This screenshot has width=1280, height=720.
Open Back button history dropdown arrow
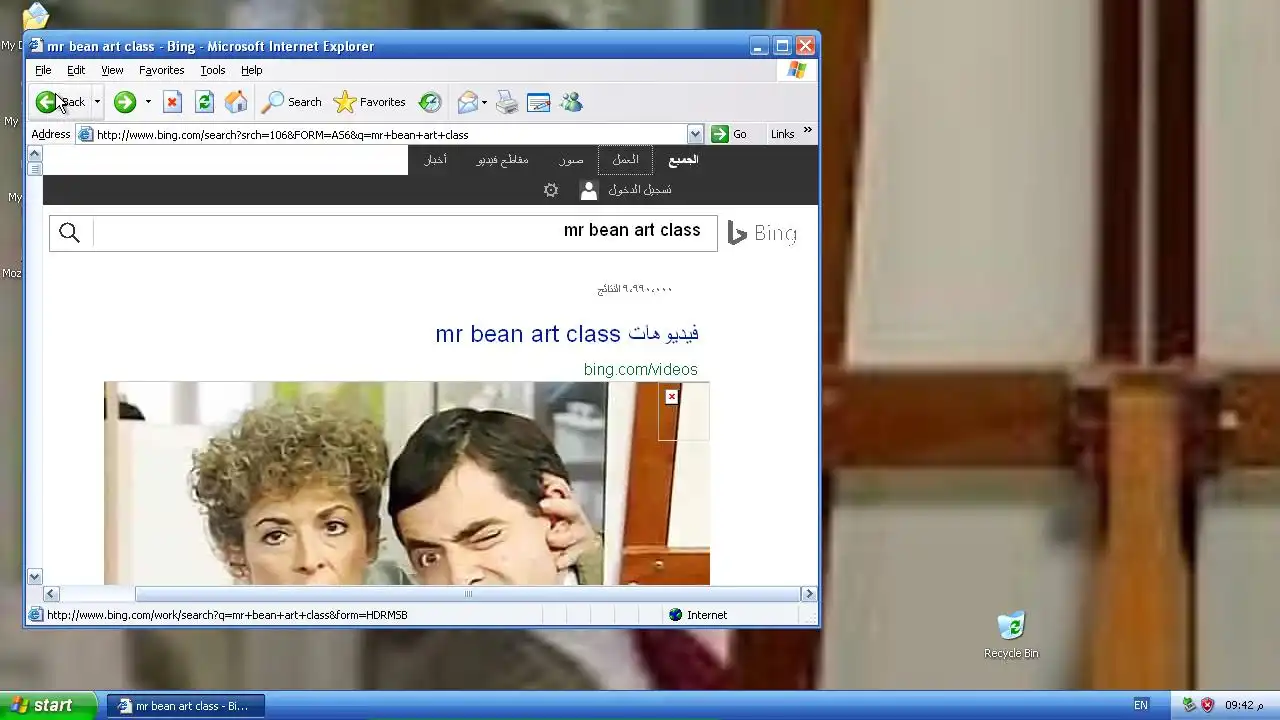(97, 102)
